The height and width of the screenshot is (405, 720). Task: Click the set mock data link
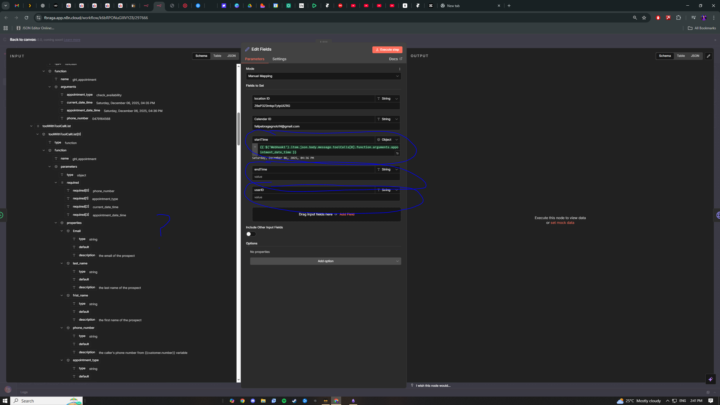[562, 223]
